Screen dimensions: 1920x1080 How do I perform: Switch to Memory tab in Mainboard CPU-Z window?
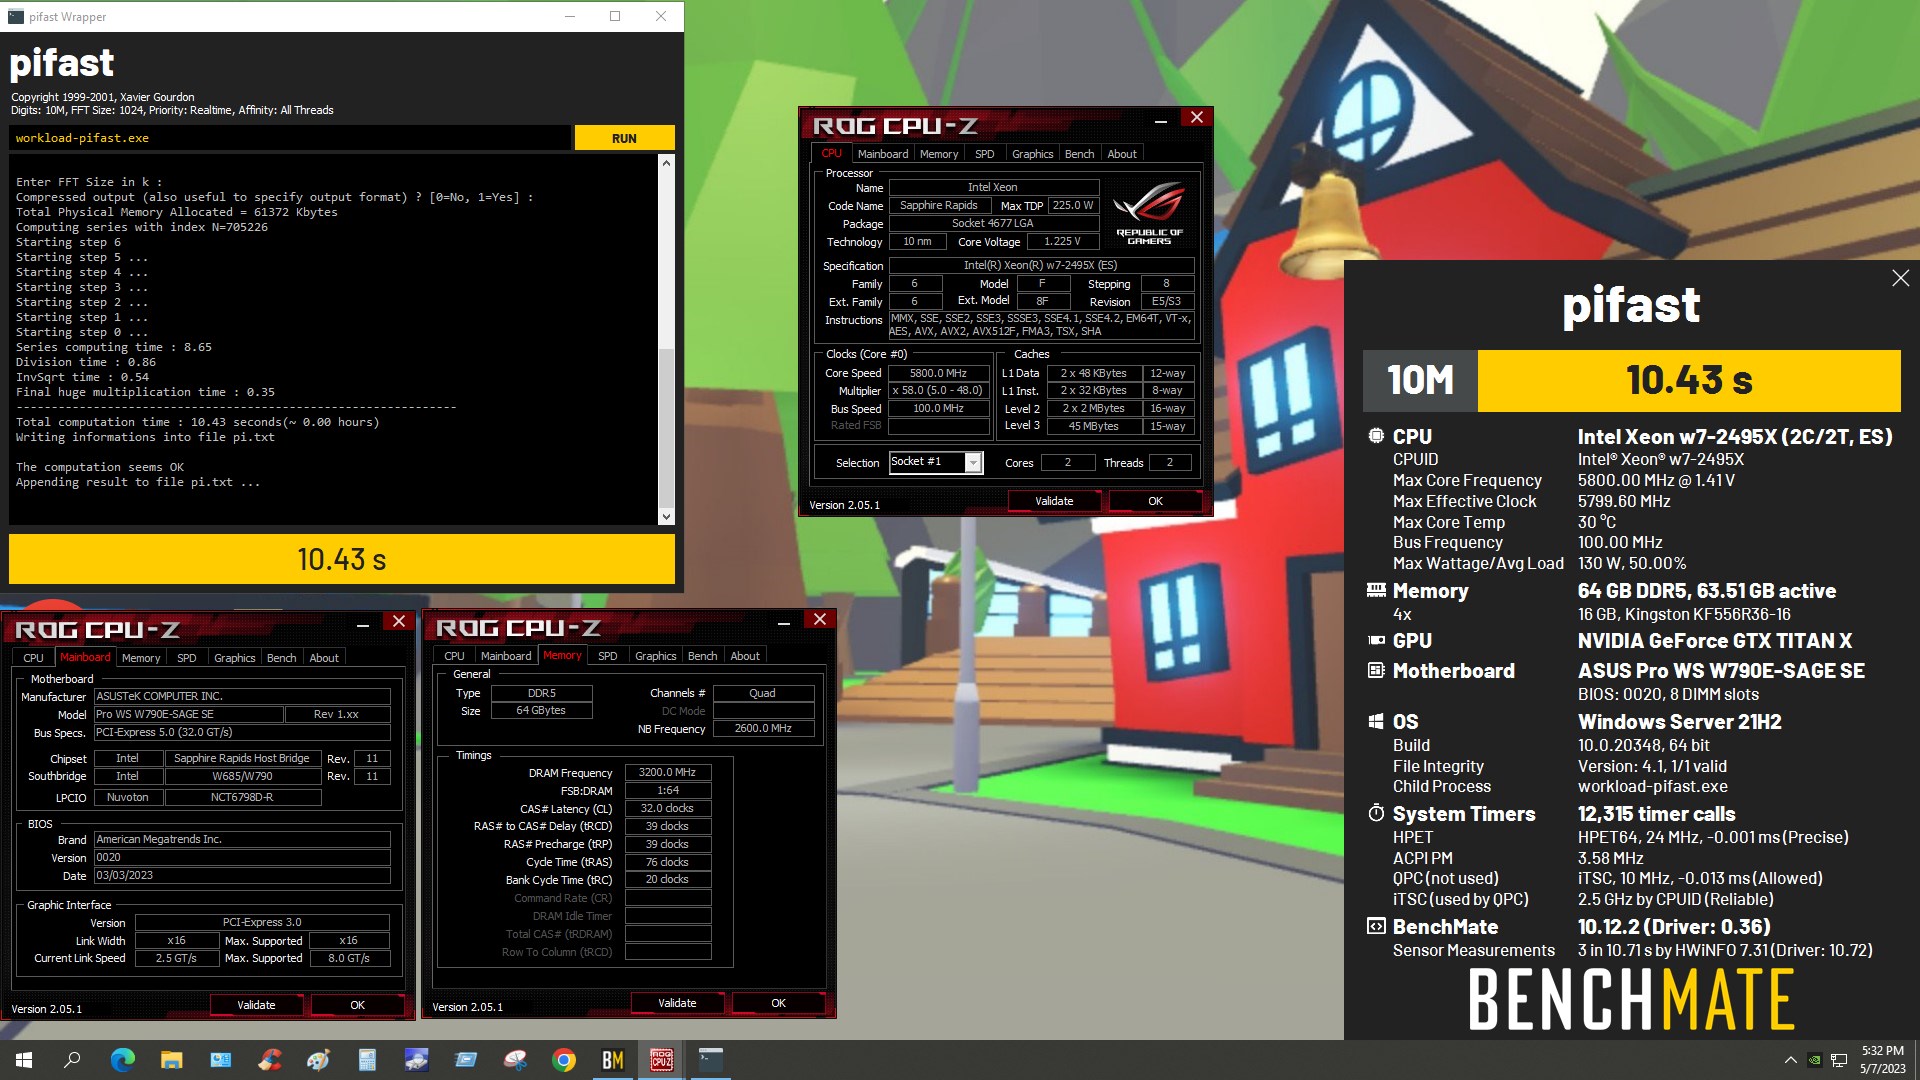pyautogui.click(x=141, y=658)
